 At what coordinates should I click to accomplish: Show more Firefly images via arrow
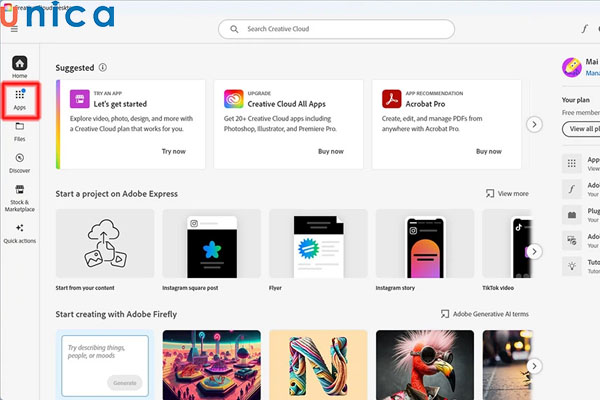pyautogui.click(x=535, y=366)
